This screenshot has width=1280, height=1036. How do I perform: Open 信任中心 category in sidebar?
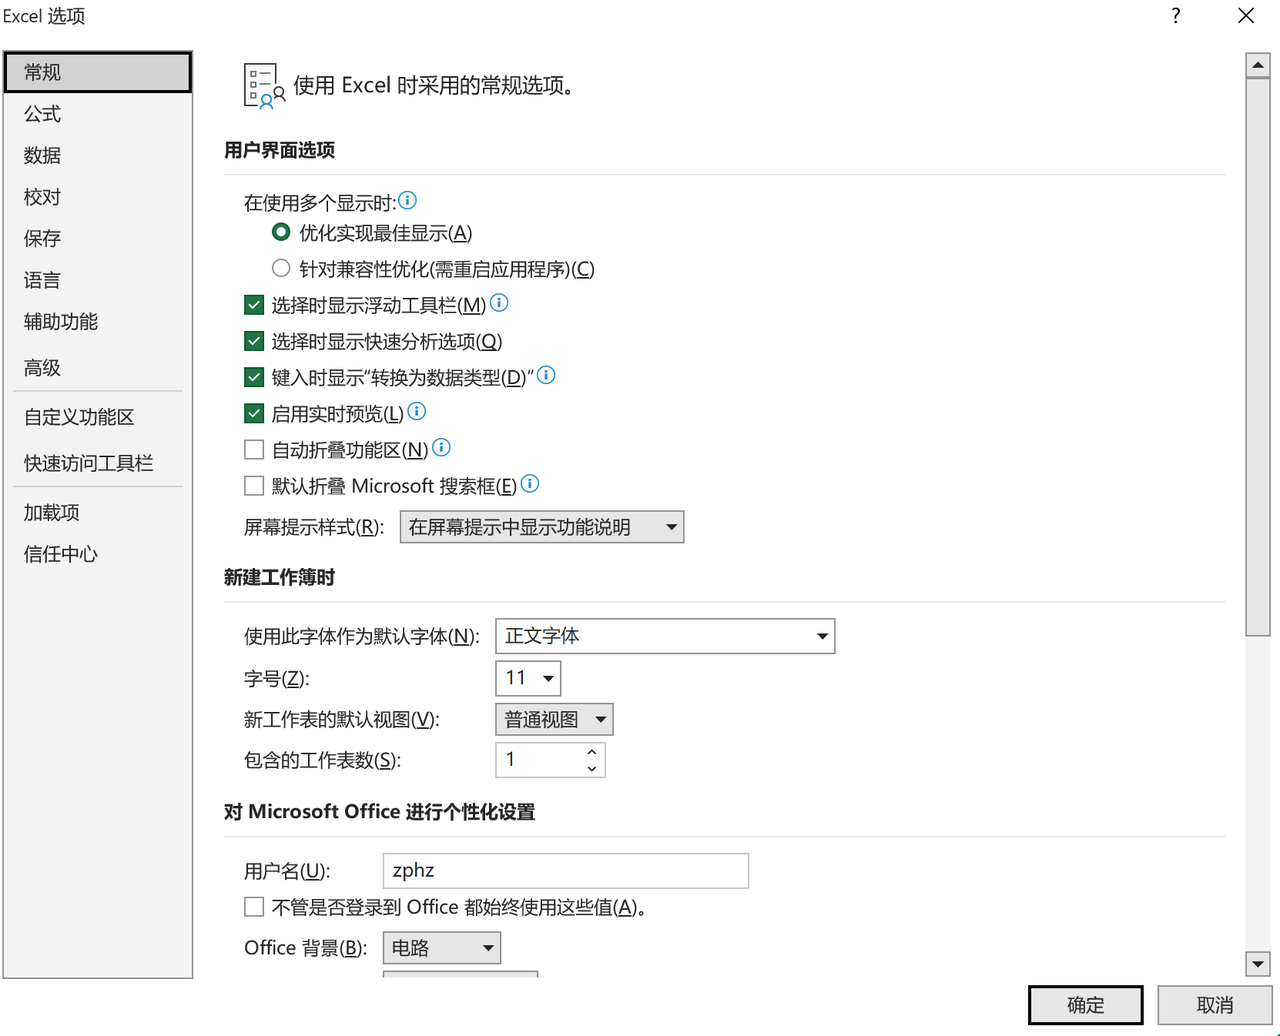(61, 554)
